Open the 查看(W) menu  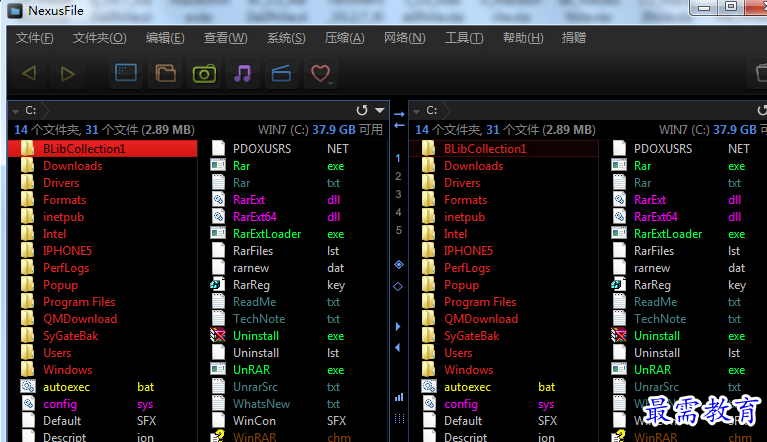pyautogui.click(x=226, y=38)
